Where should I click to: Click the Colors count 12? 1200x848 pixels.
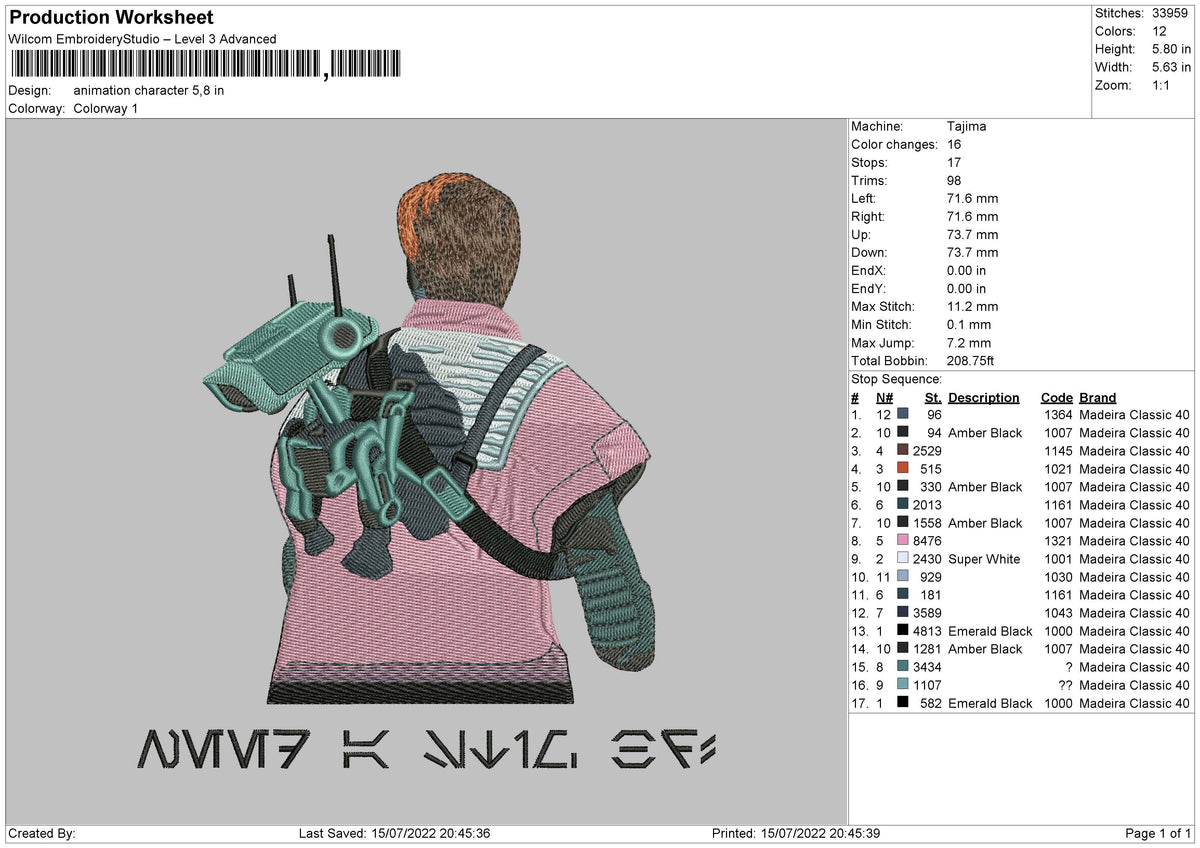pos(1159,31)
